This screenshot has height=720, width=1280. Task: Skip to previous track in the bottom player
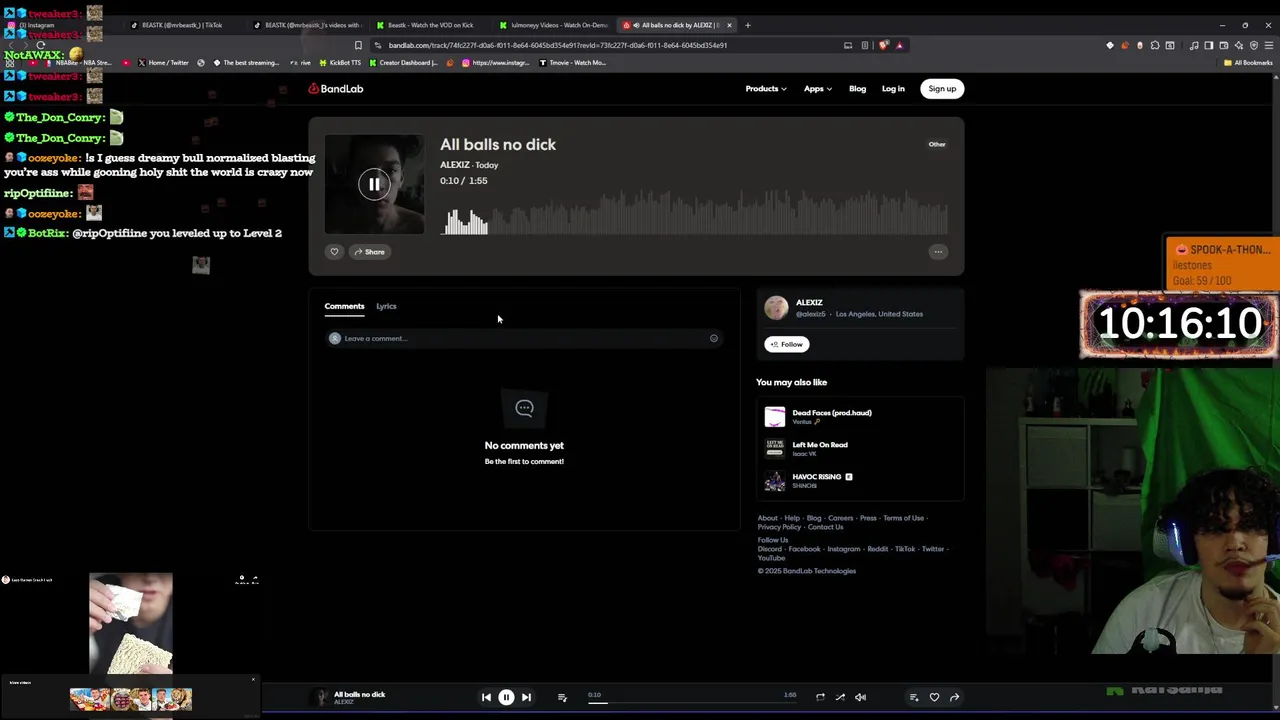point(486,697)
